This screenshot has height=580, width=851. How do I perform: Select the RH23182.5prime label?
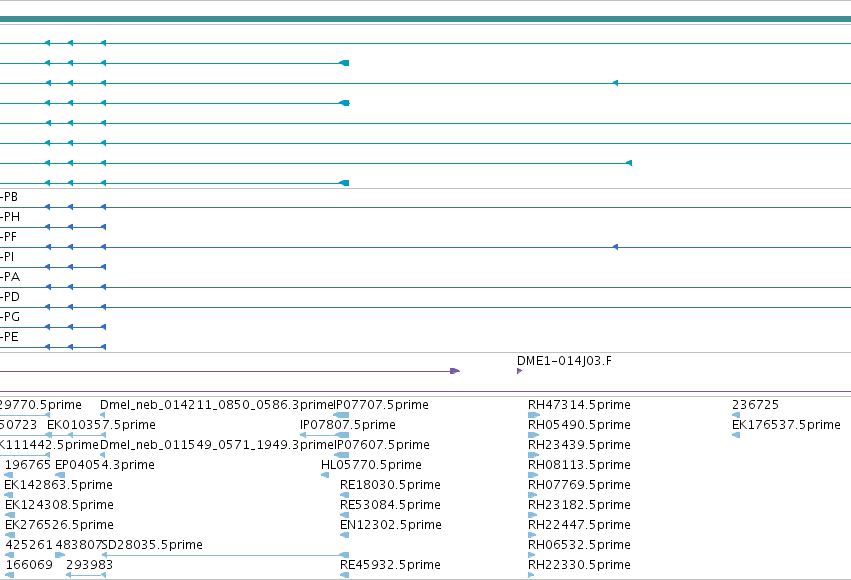point(579,505)
